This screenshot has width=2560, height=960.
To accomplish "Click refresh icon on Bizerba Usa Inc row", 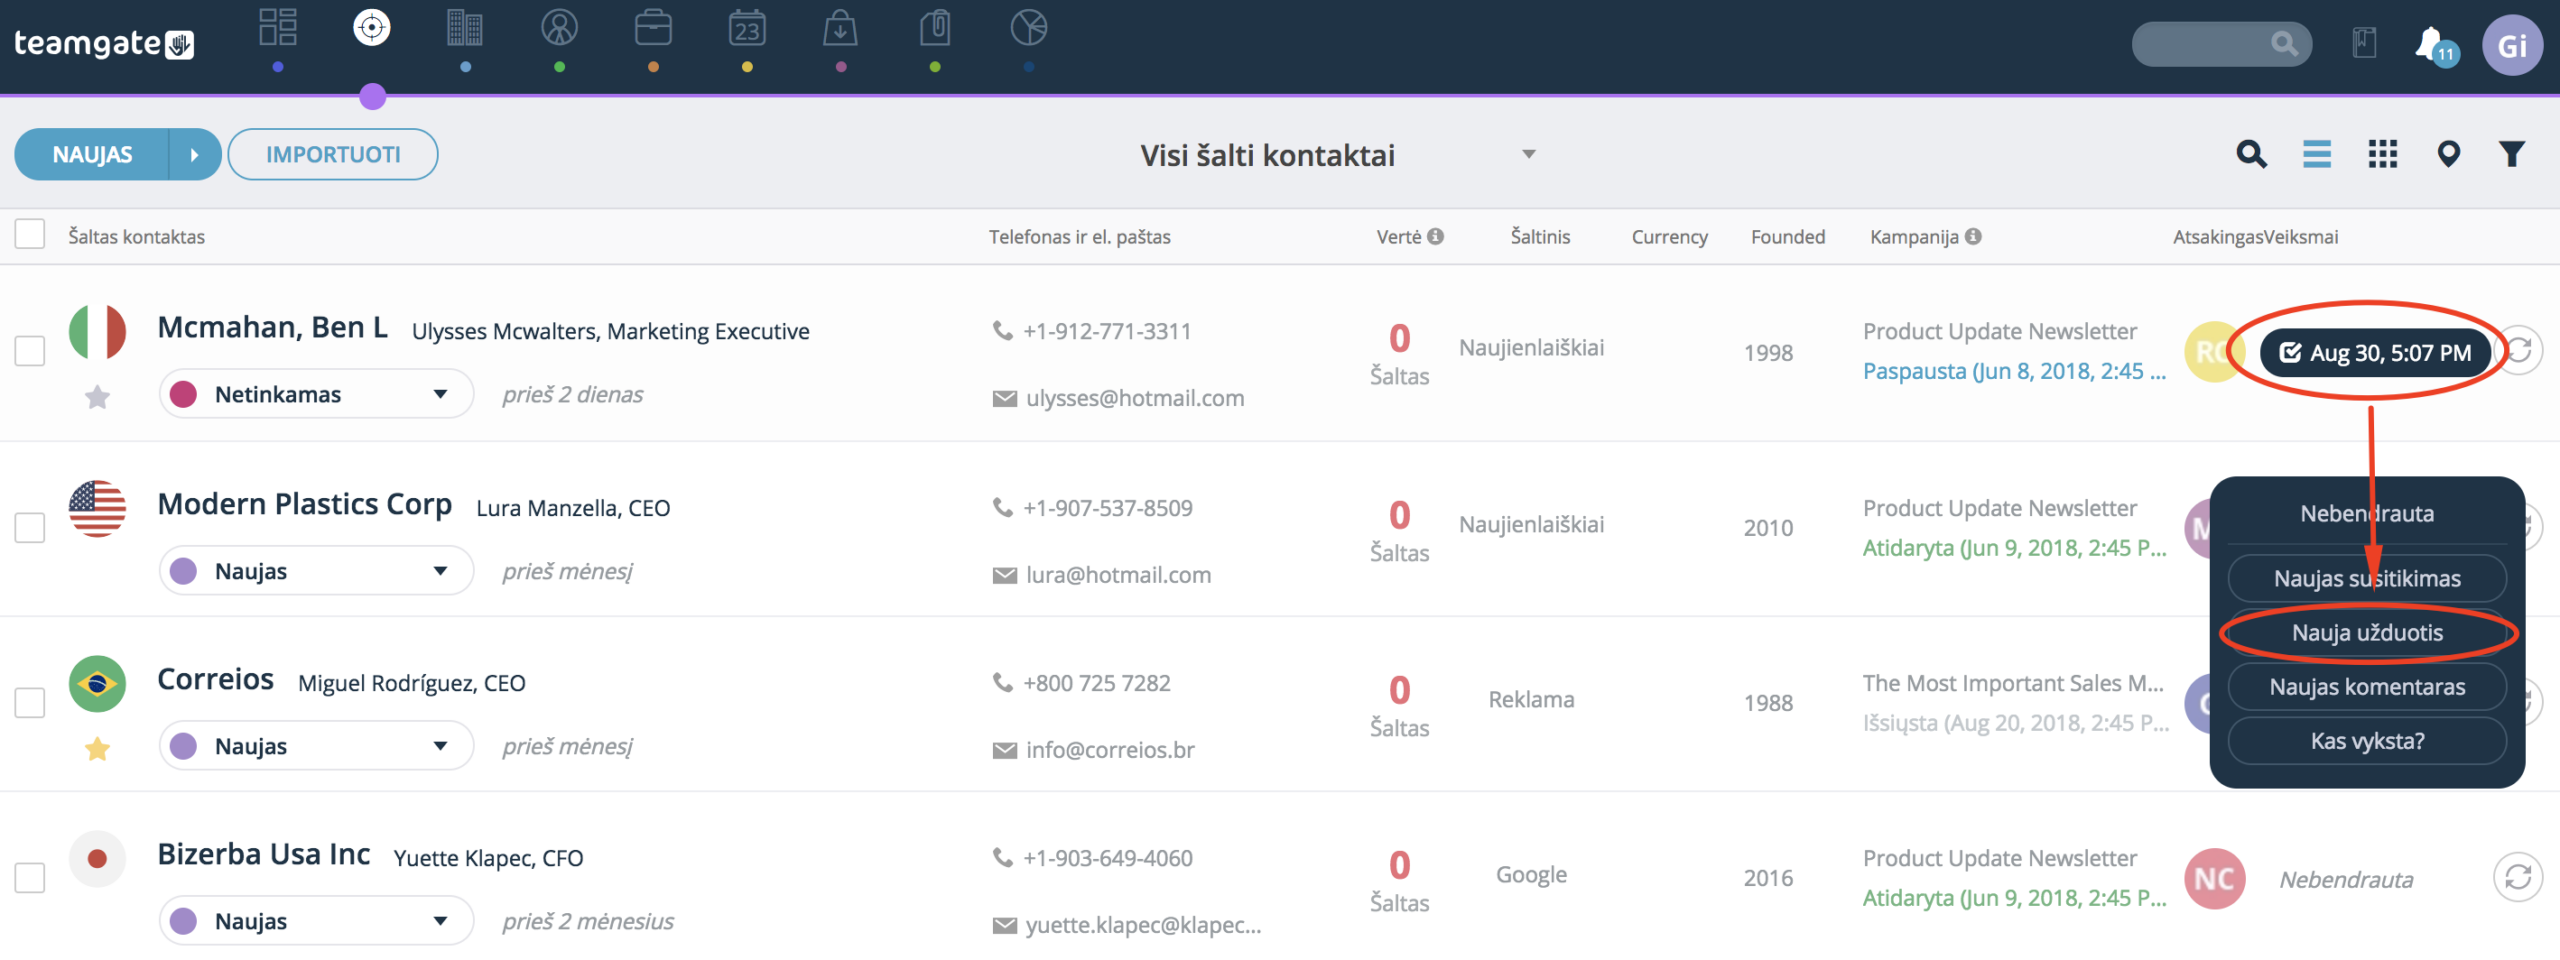I will pos(2518,877).
